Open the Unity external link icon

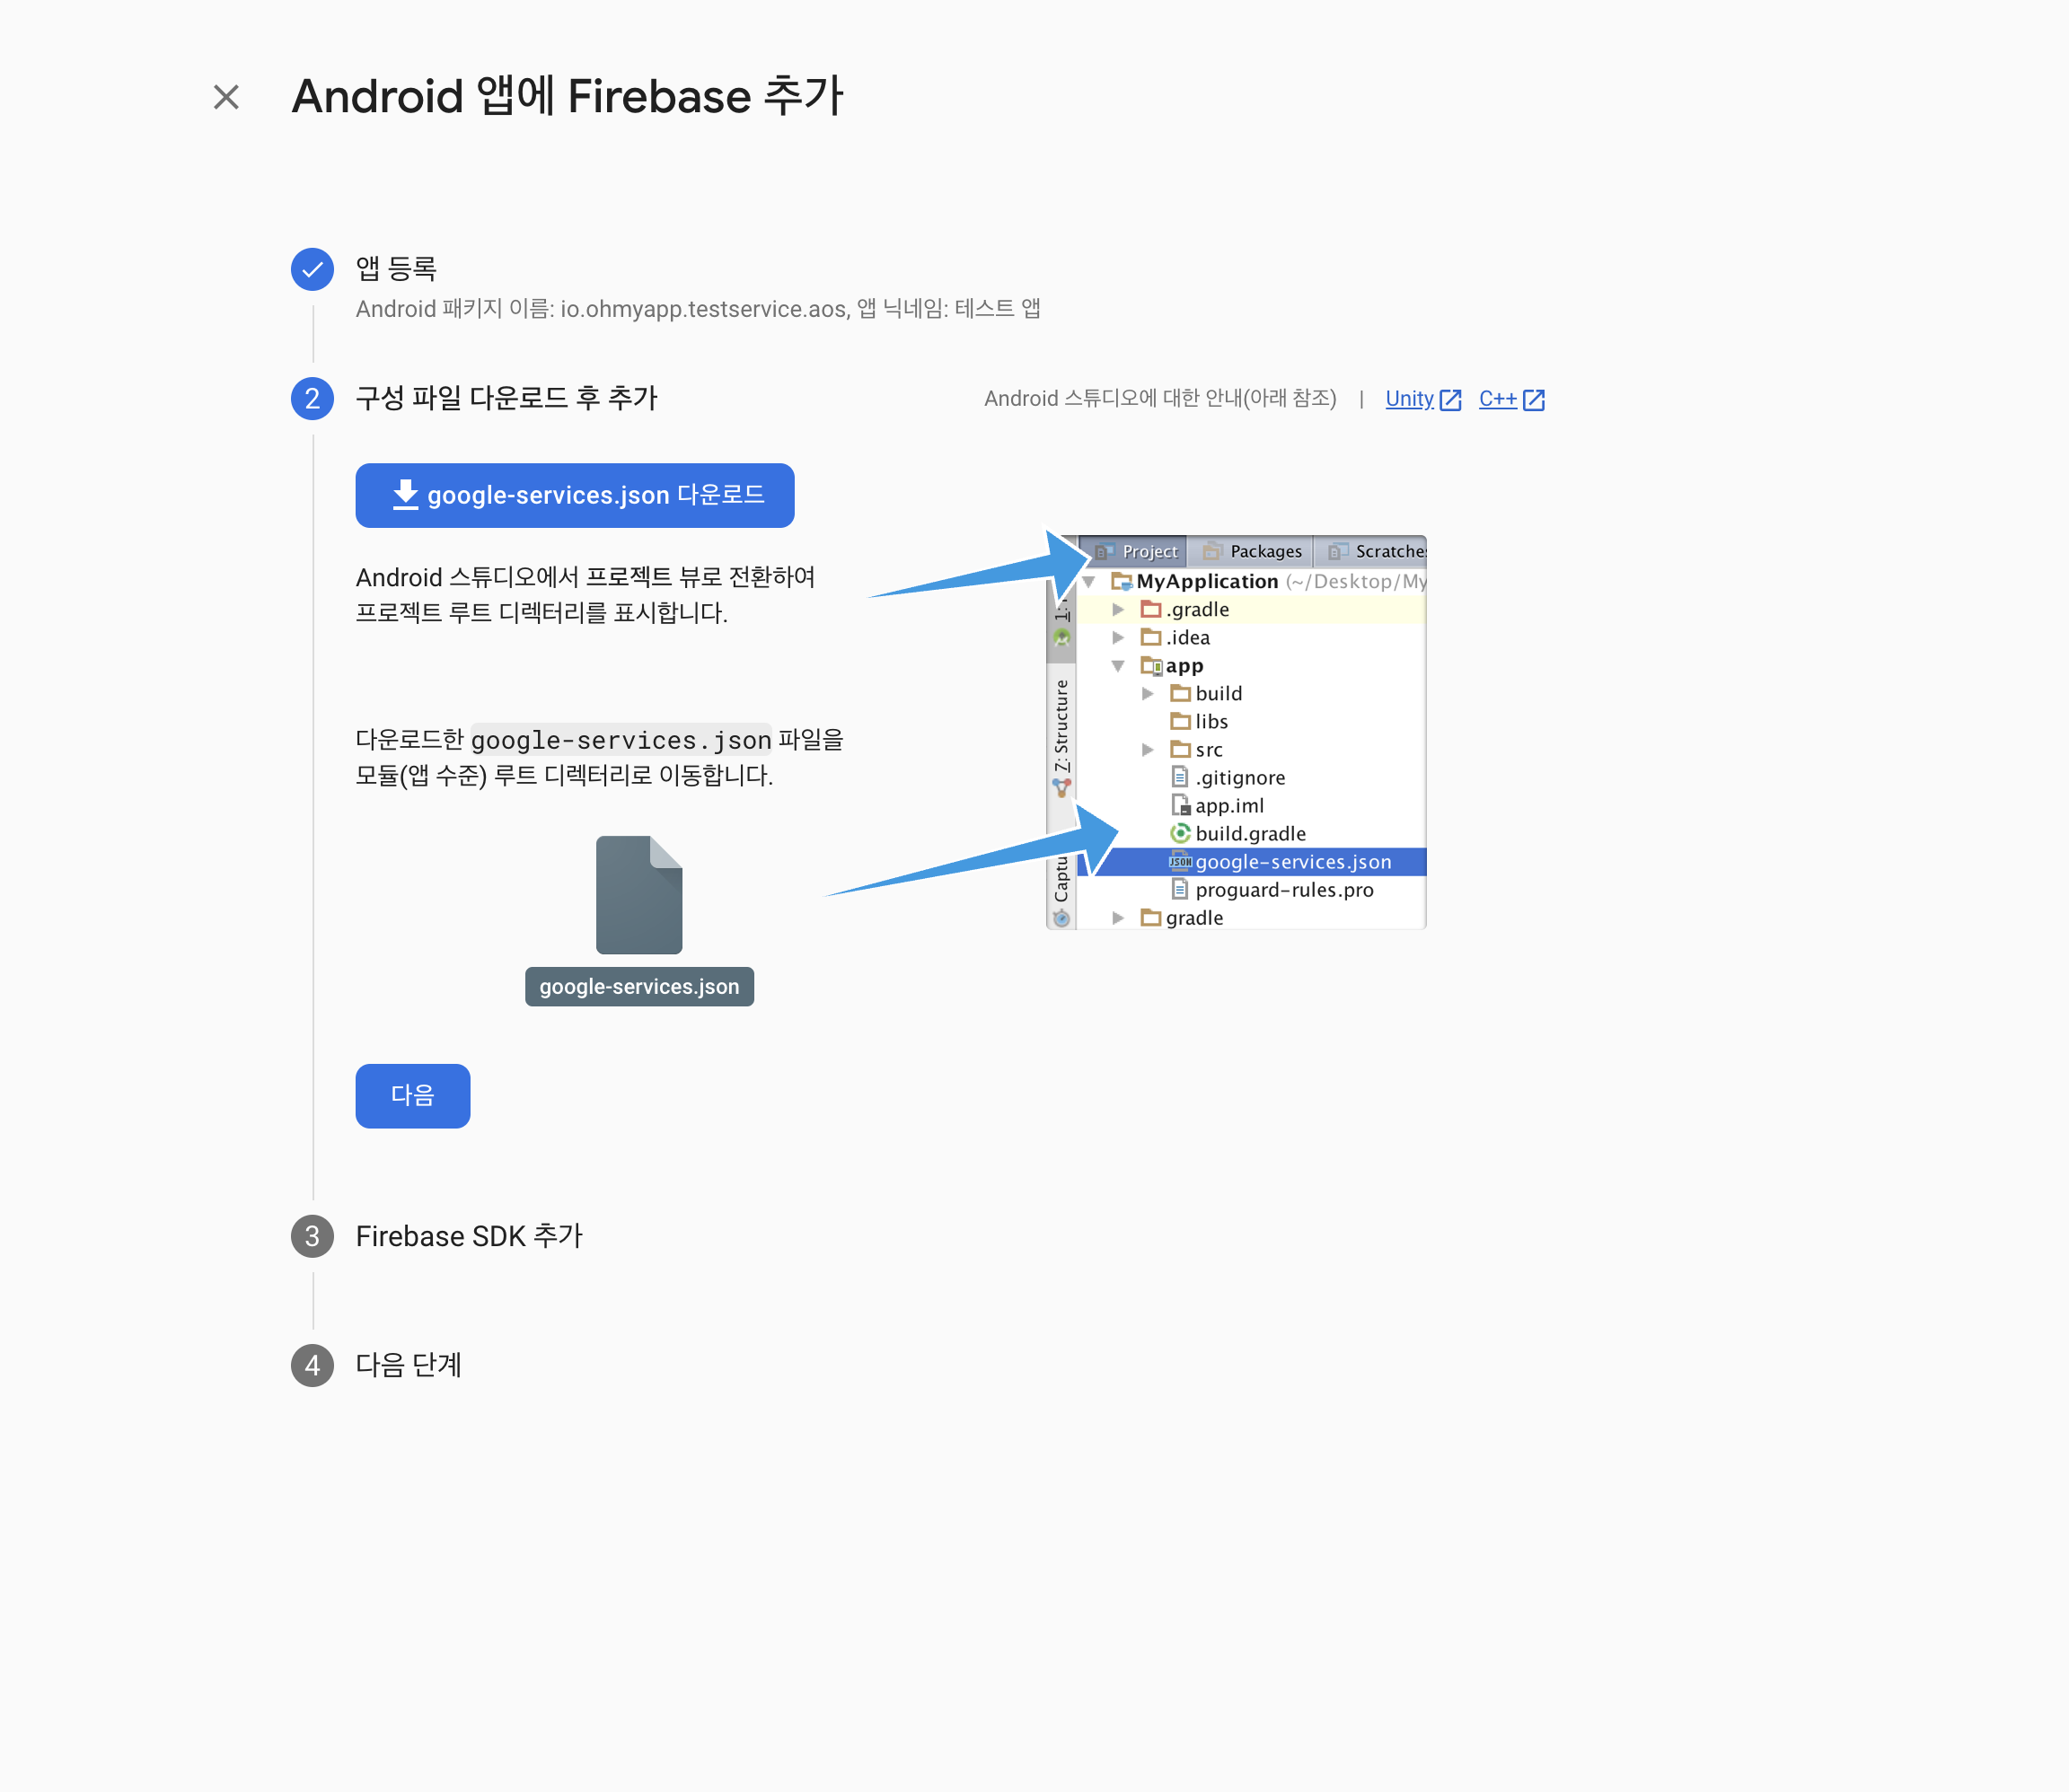pyautogui.click(x=1451, y=400)
